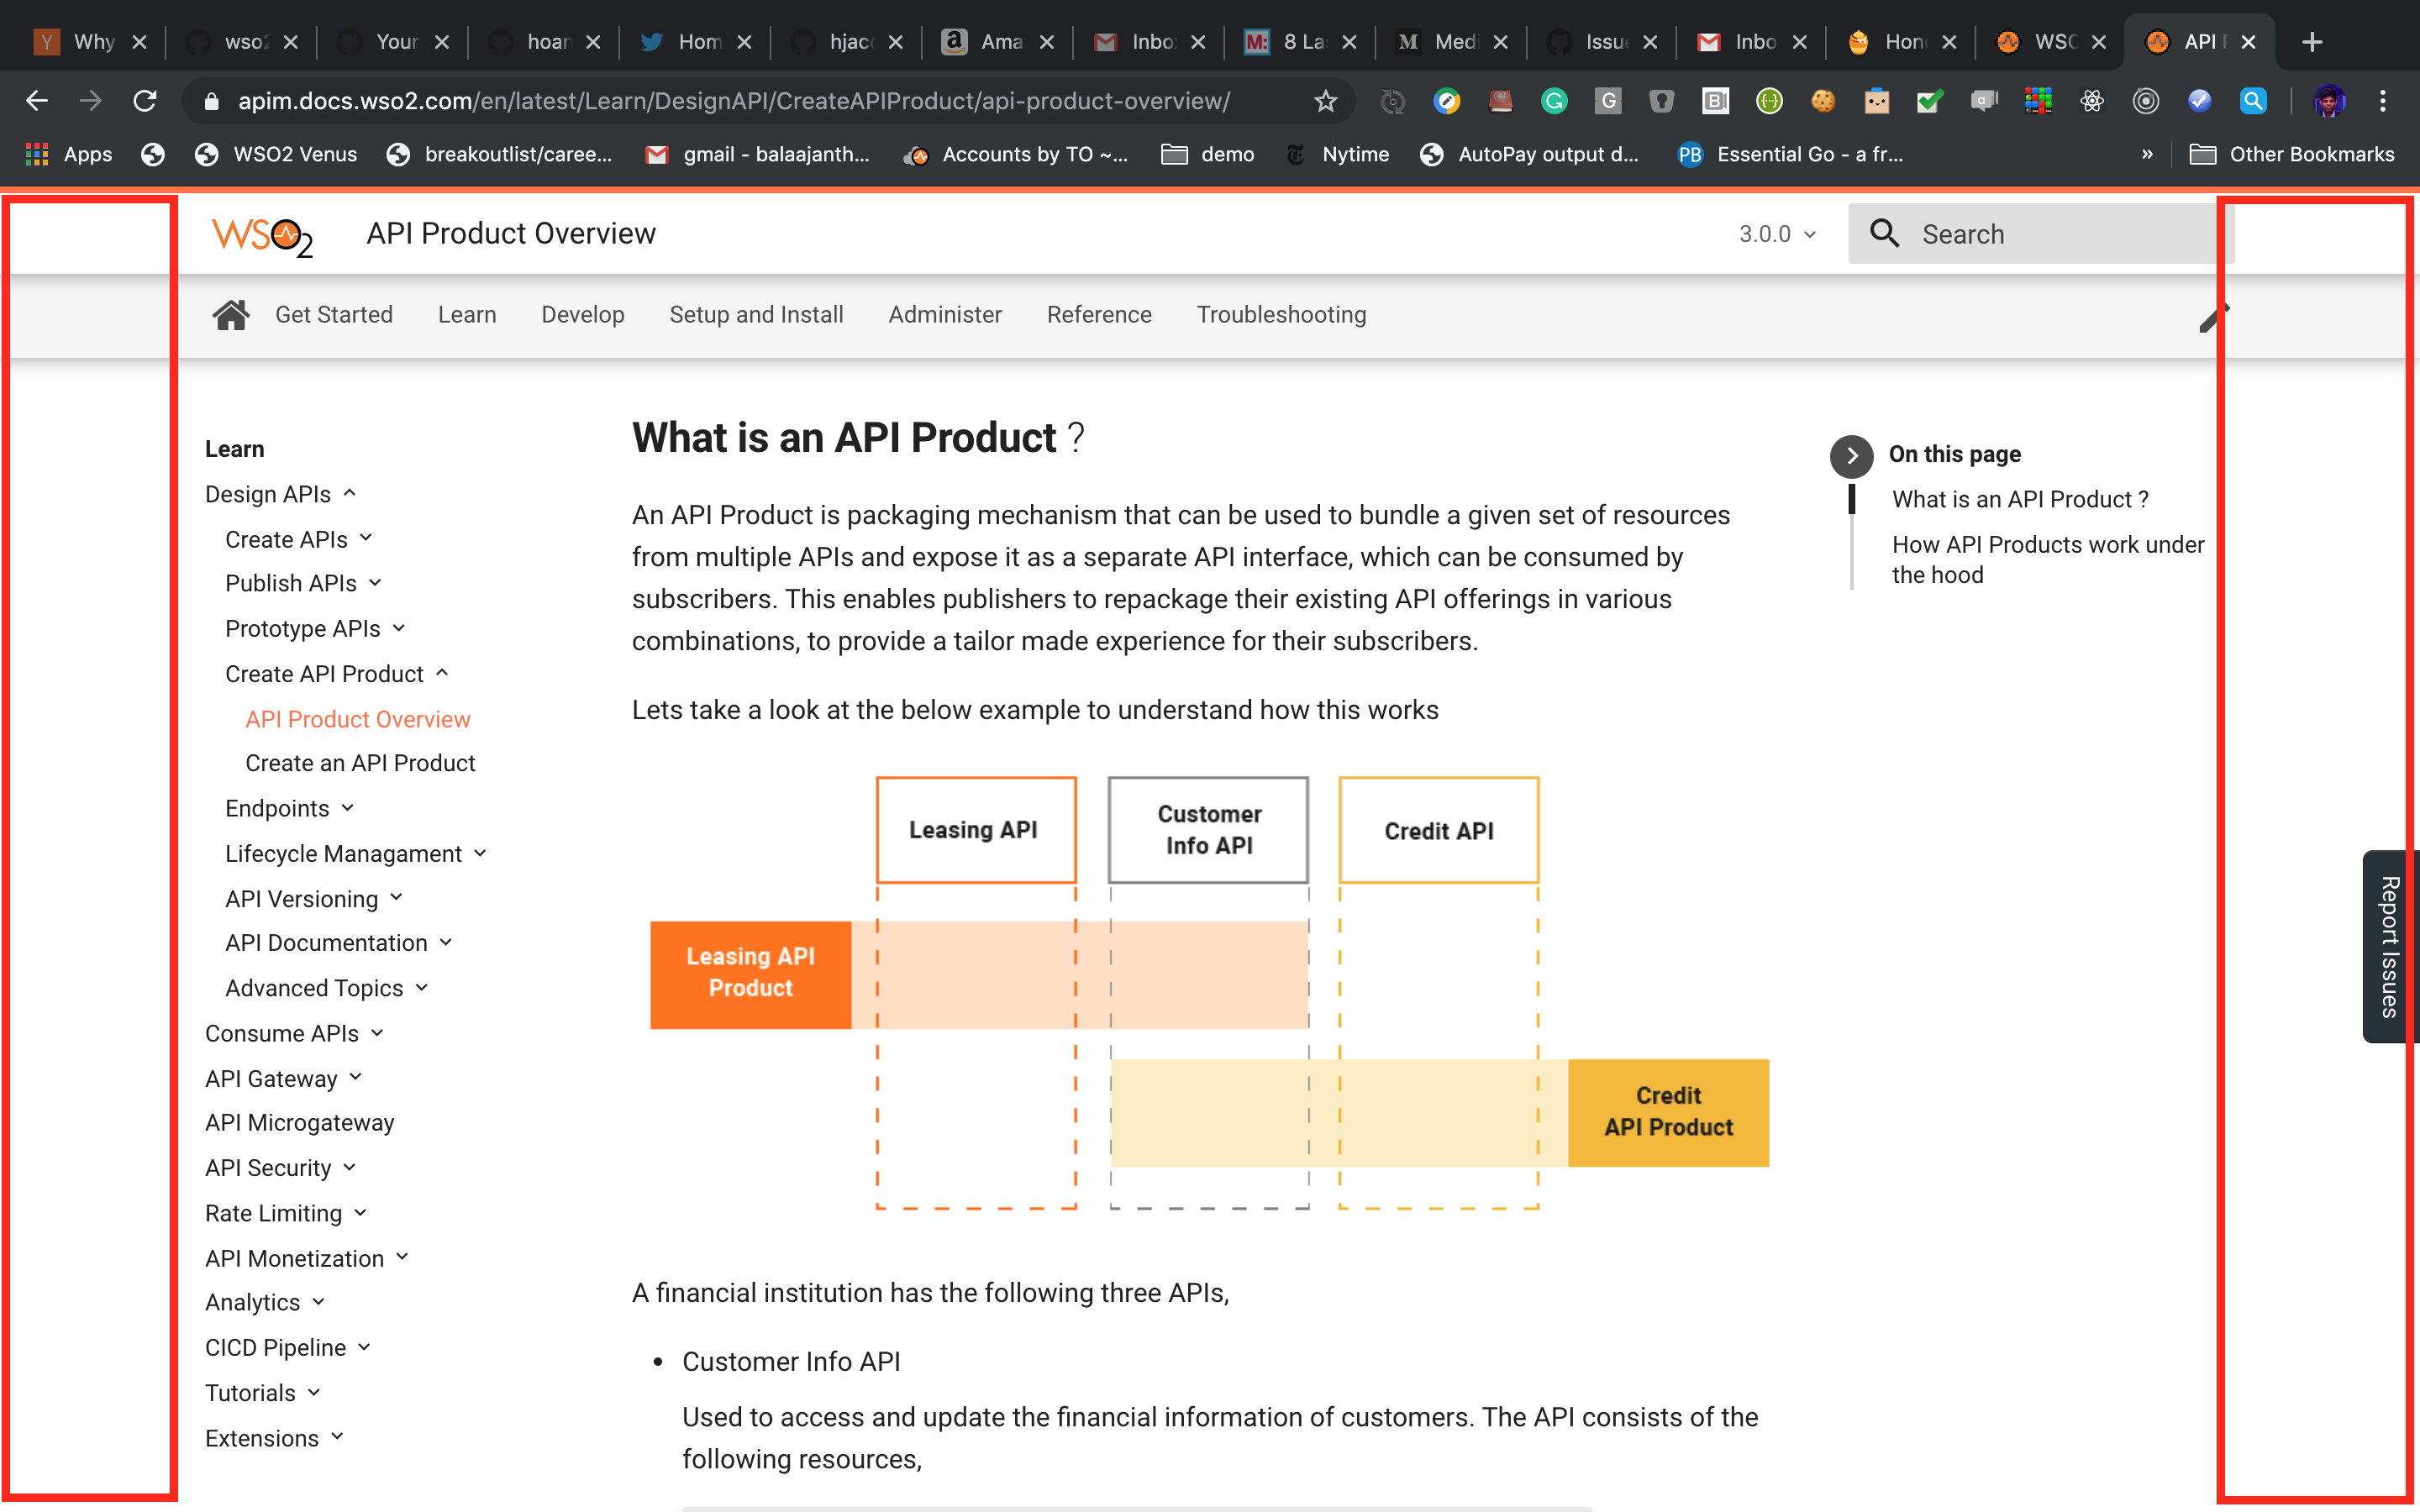The image size is (2420, 1512).
Task: Reload the page using the refresh icon
Action: coord(145,100)
